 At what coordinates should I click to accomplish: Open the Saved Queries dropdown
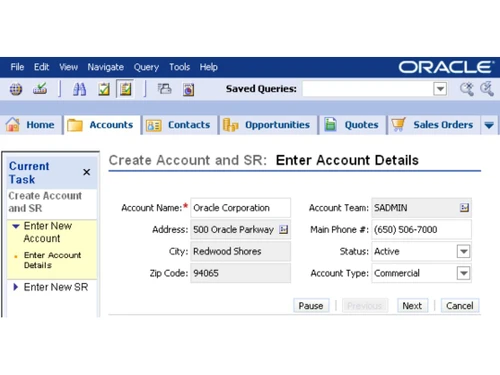point(440,89)
